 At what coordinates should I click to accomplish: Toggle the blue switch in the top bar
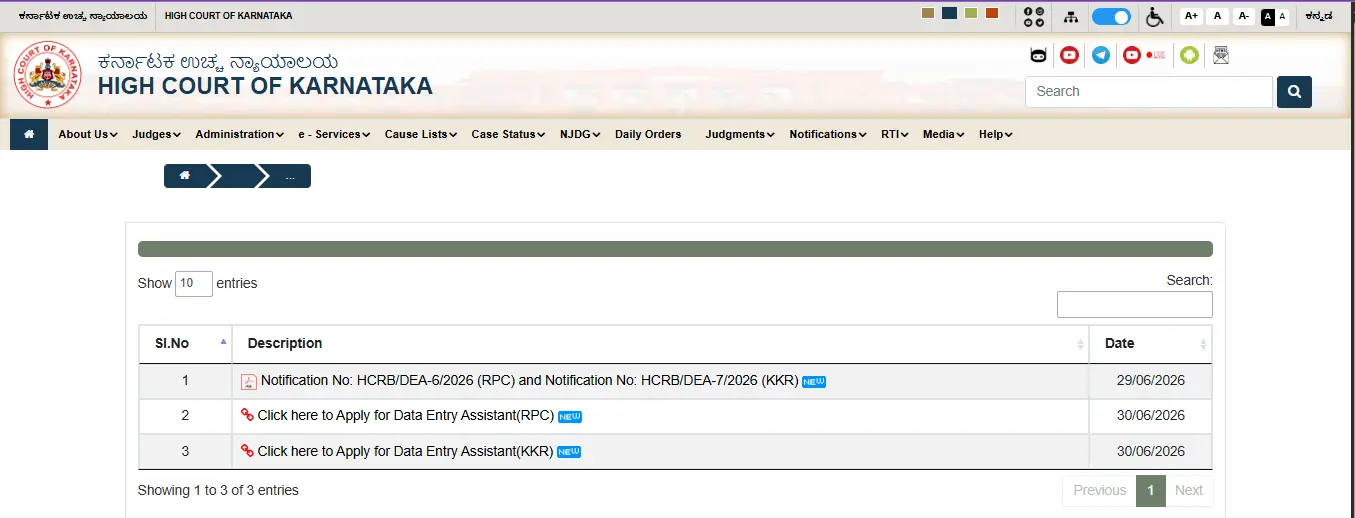click(1111, 16)
